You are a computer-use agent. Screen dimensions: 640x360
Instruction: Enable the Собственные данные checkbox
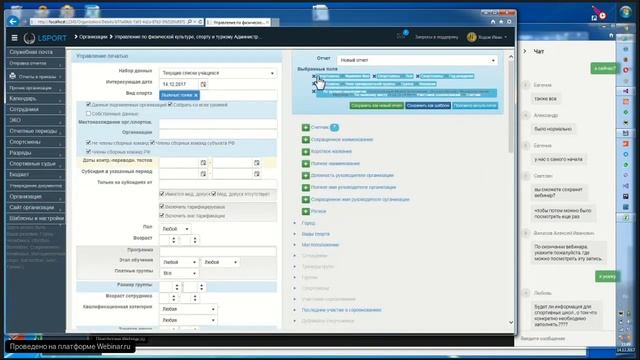coord(88,113)
